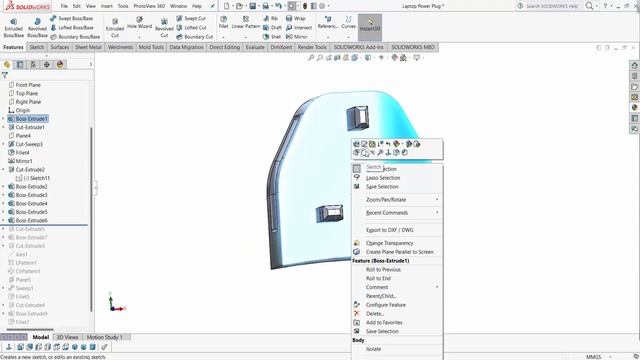The image size is (640, 360).
Task: Select Mirror tool in ribbon
Action: click(x=296, y=36)
